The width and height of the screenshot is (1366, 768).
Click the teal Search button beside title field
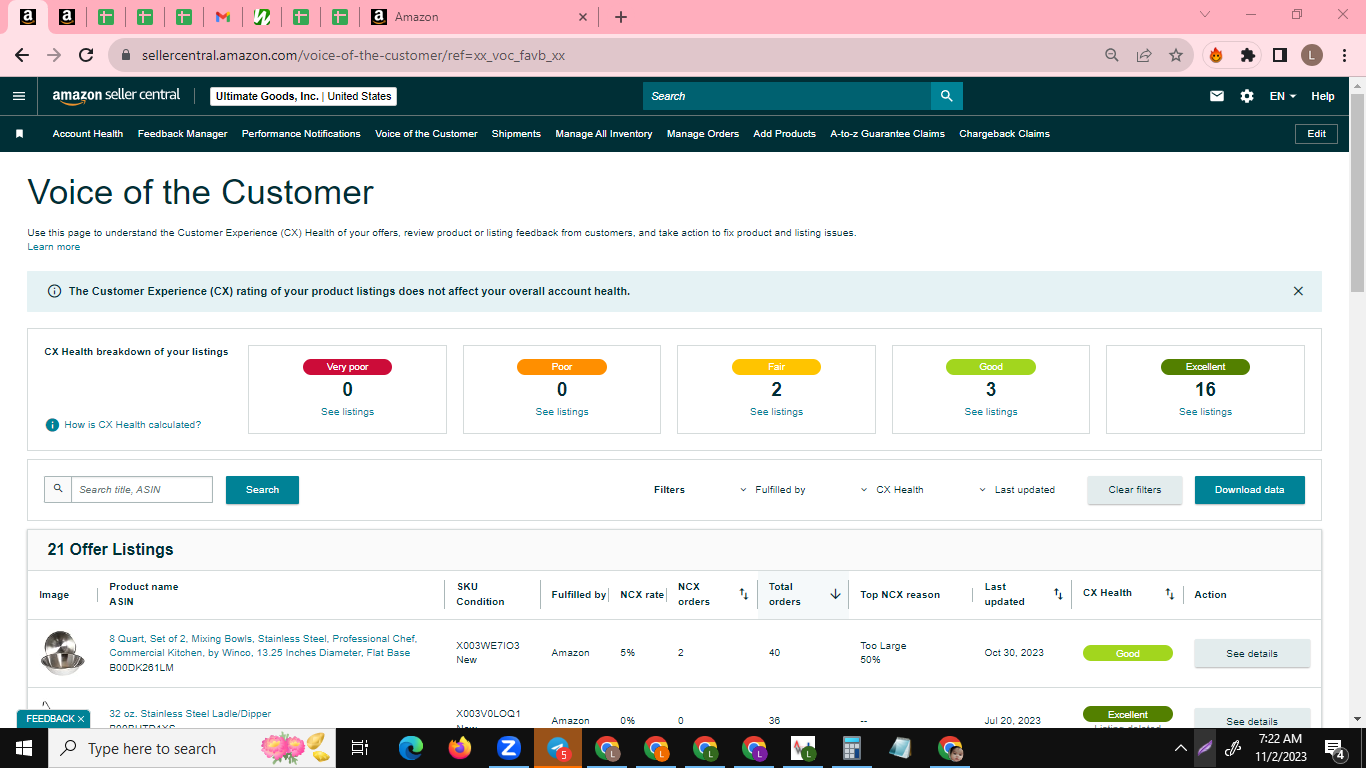point(262,490)
